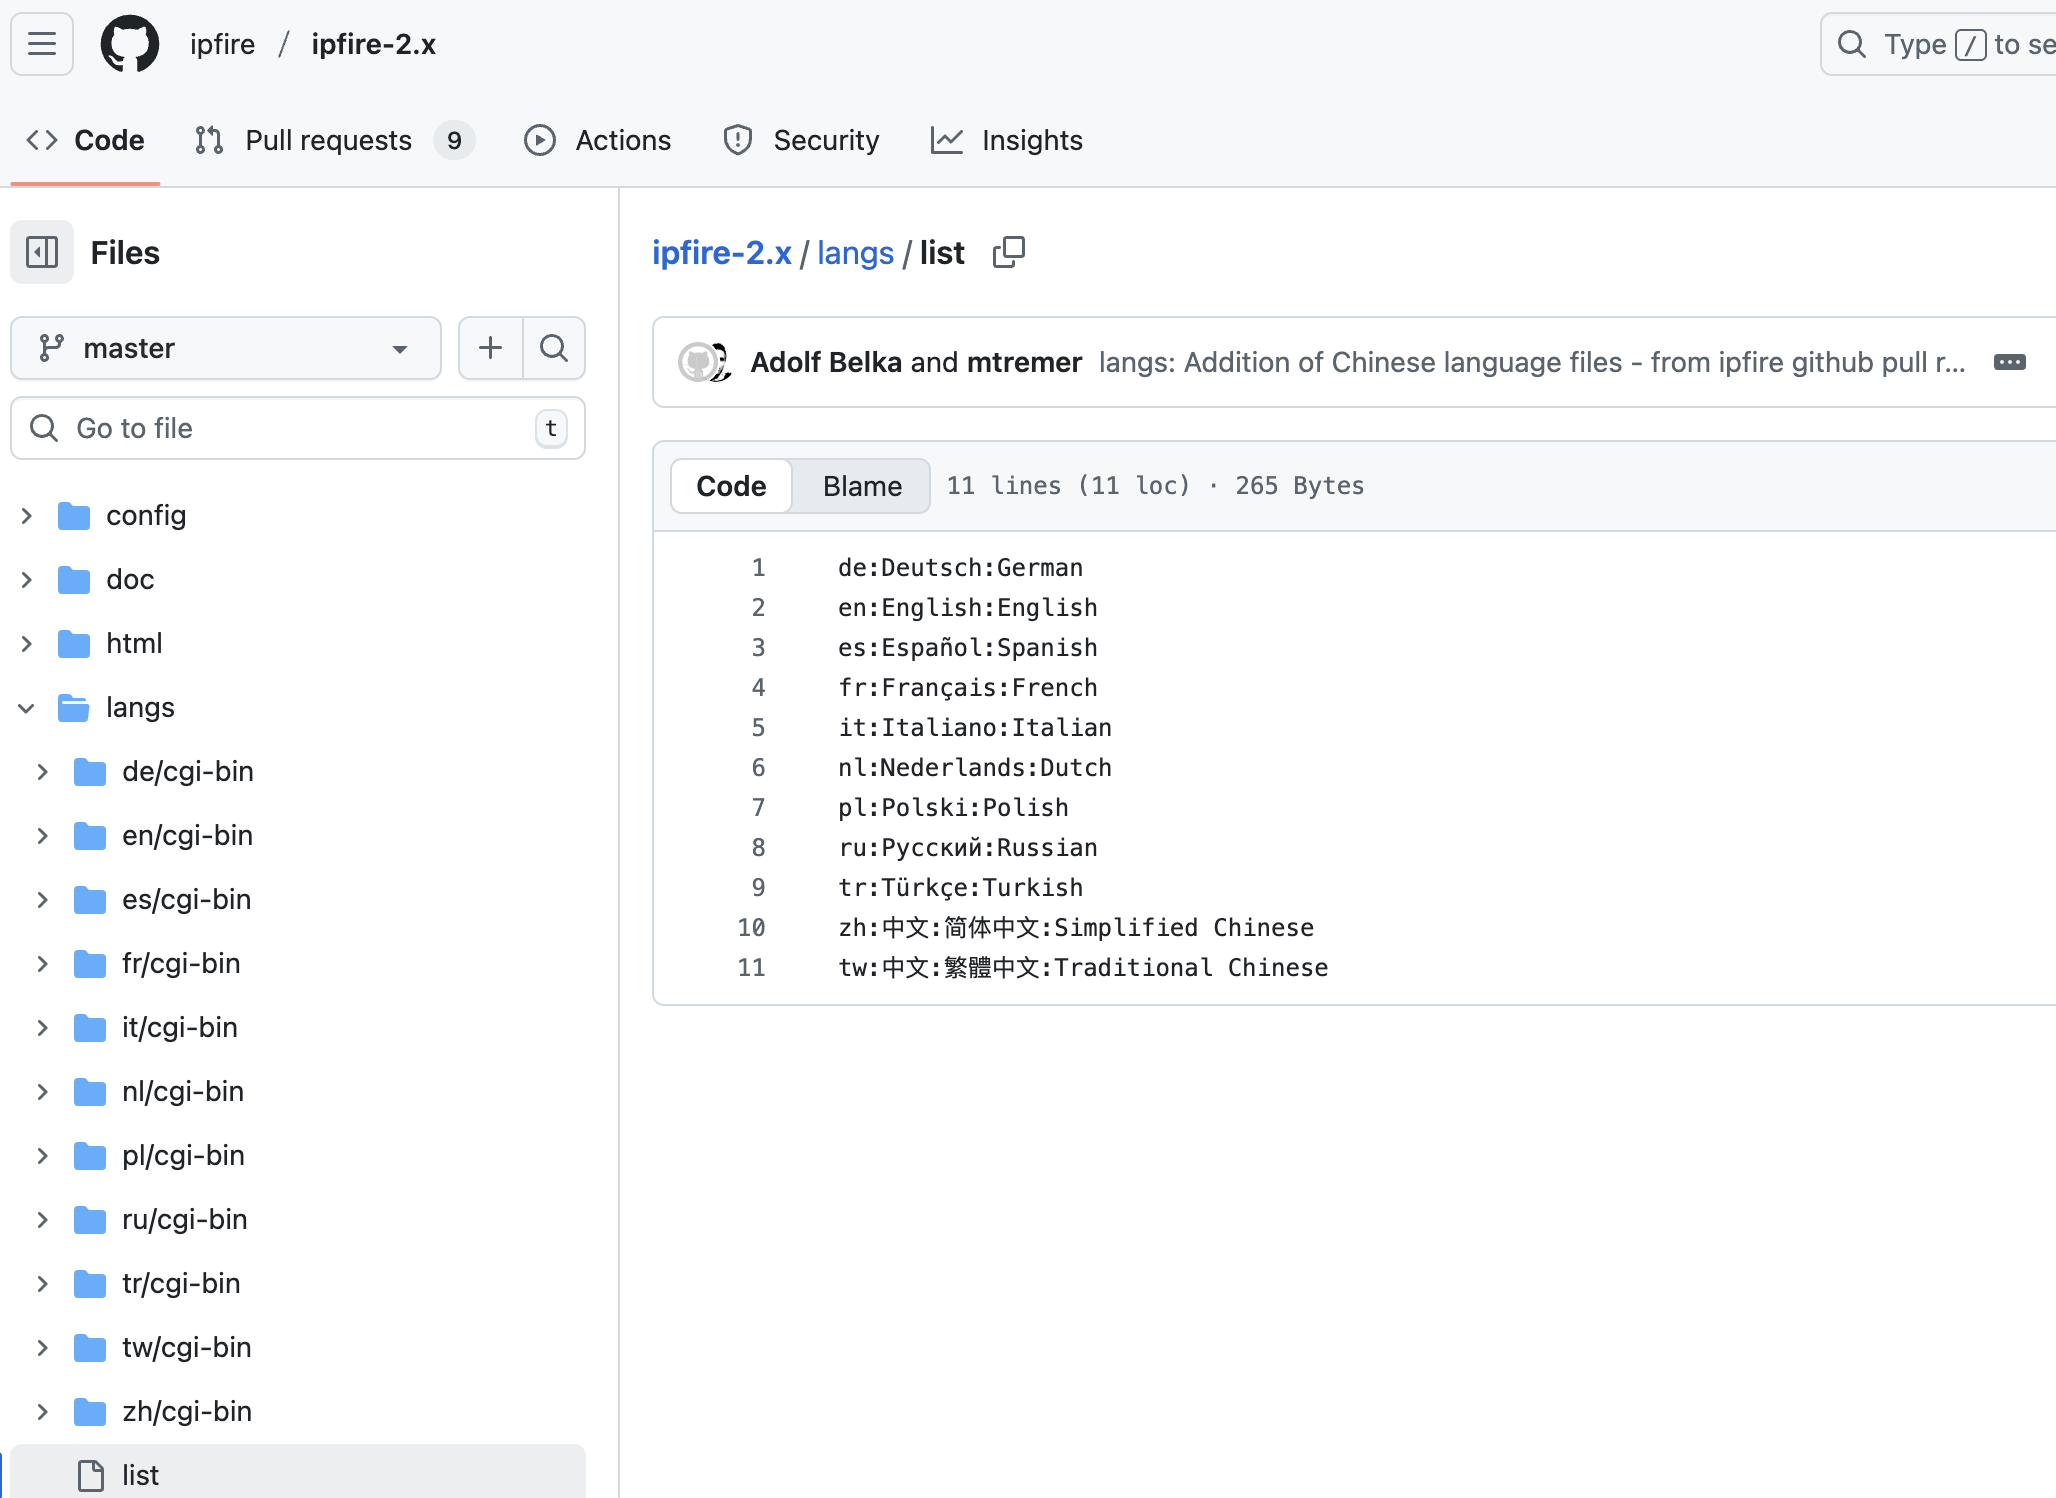The height and width of the screenshot is (1498, 2056).
Task: Click the GitHub Octocat logo
Action: [x=130, y=44]
